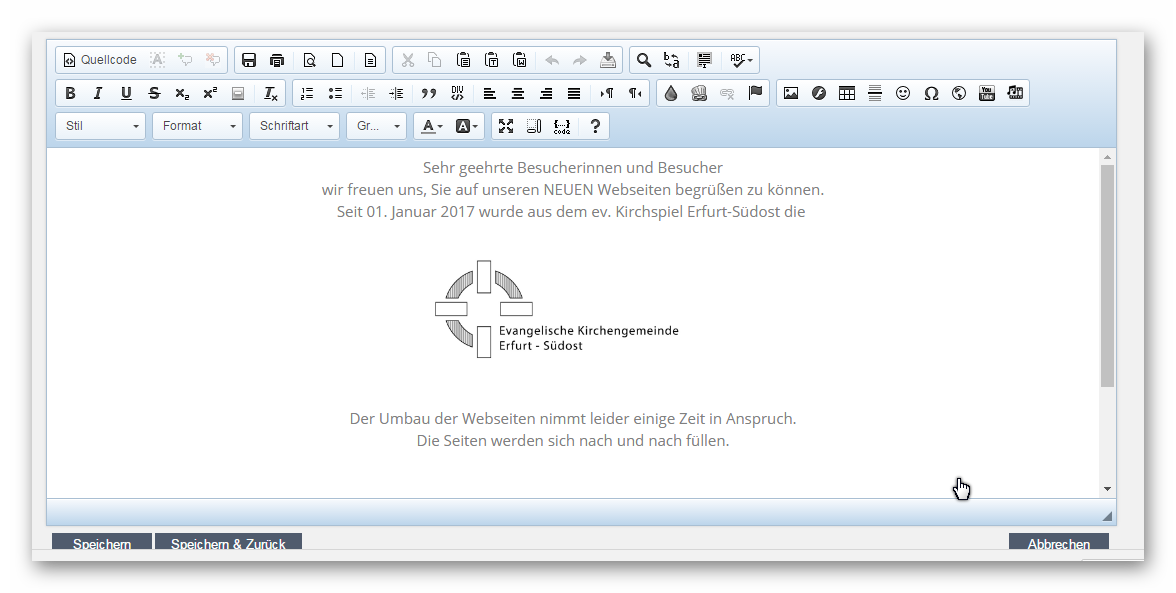Insert a horizontal line
1176x593 pixels.
pyautogui.click(x=874, y=93)
